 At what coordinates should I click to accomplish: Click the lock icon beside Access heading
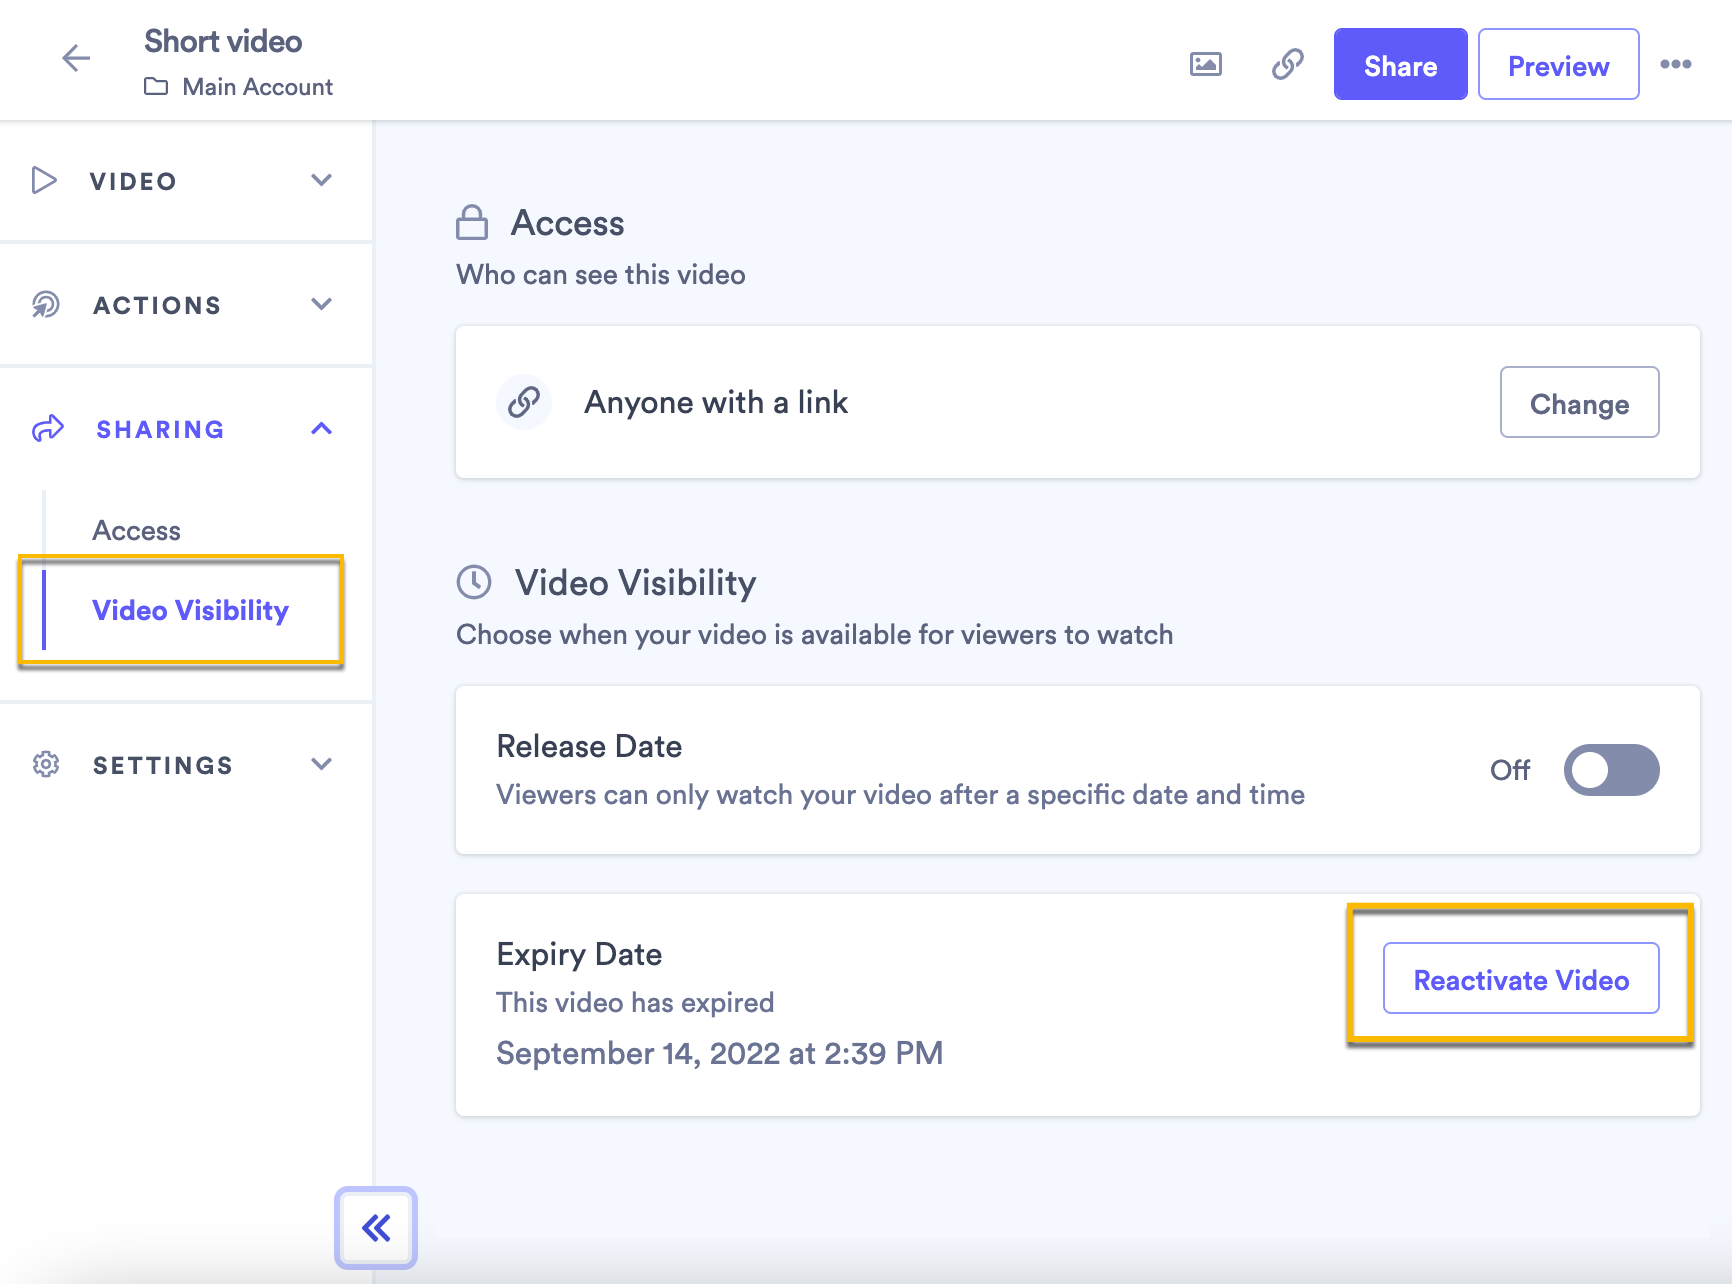coord(472,222)
